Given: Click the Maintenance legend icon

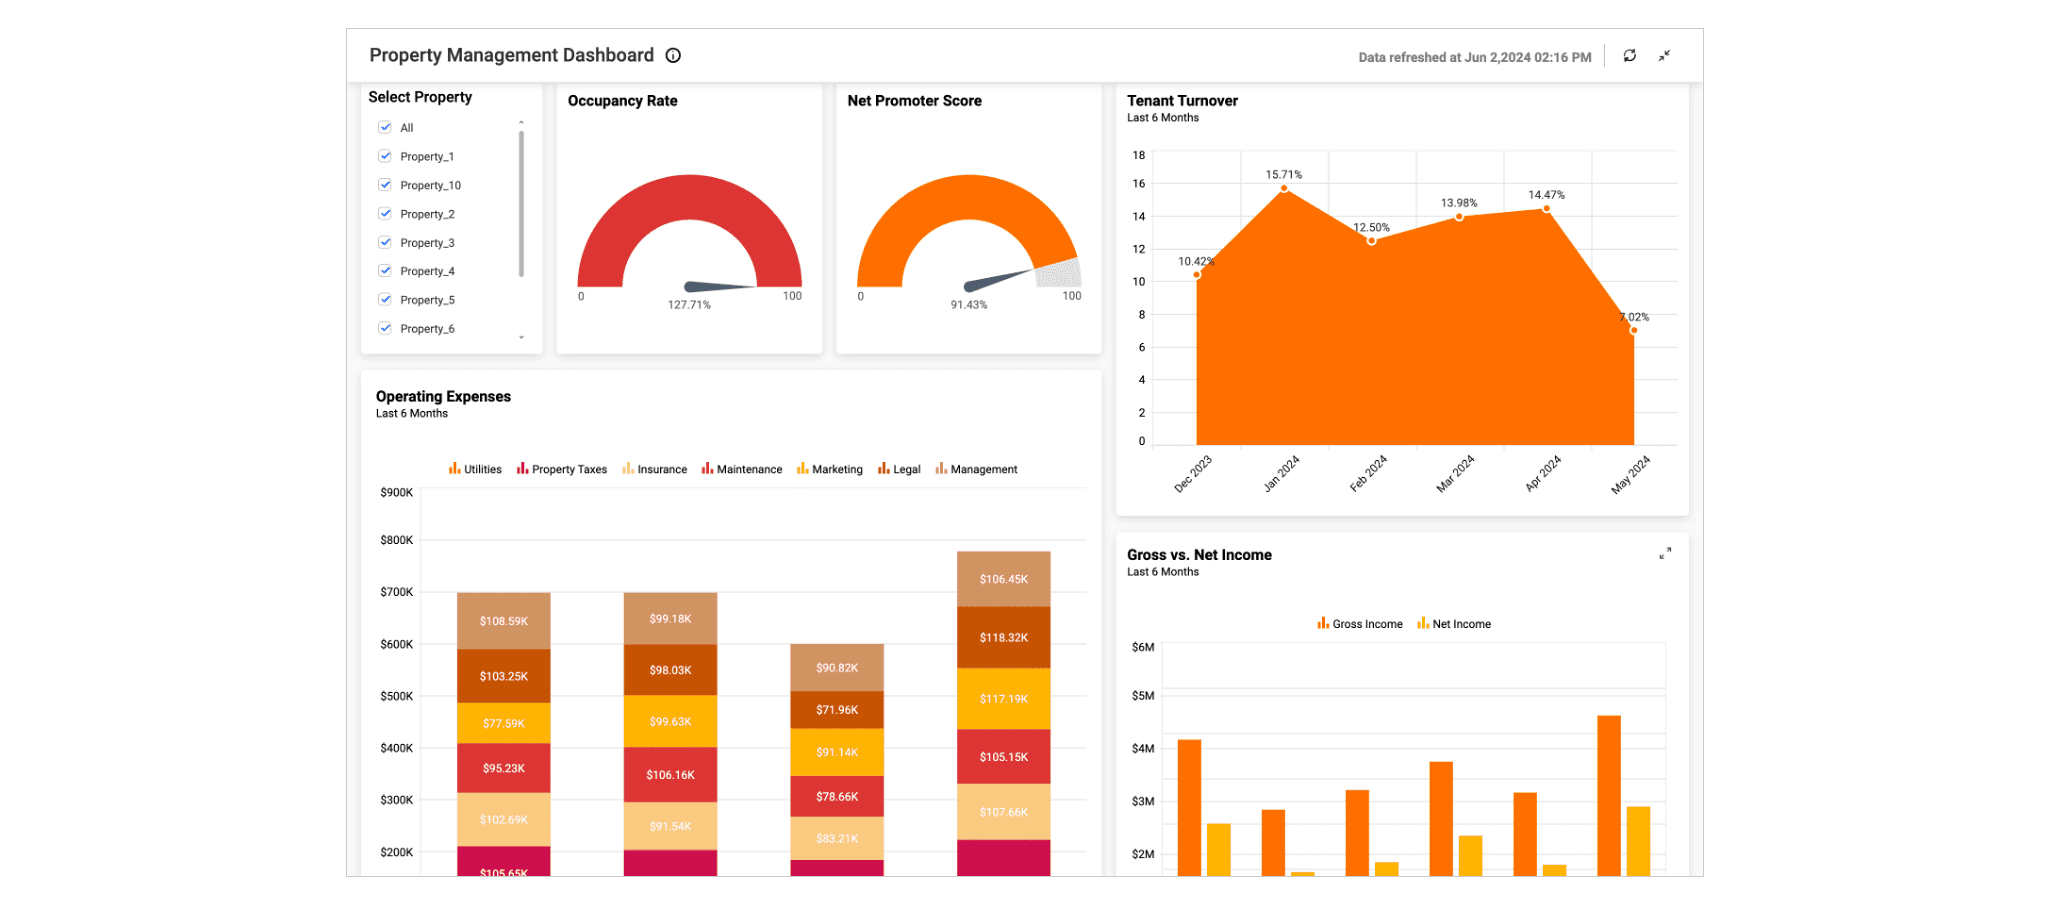Looking at the screenshot, I should click(709, 468).
